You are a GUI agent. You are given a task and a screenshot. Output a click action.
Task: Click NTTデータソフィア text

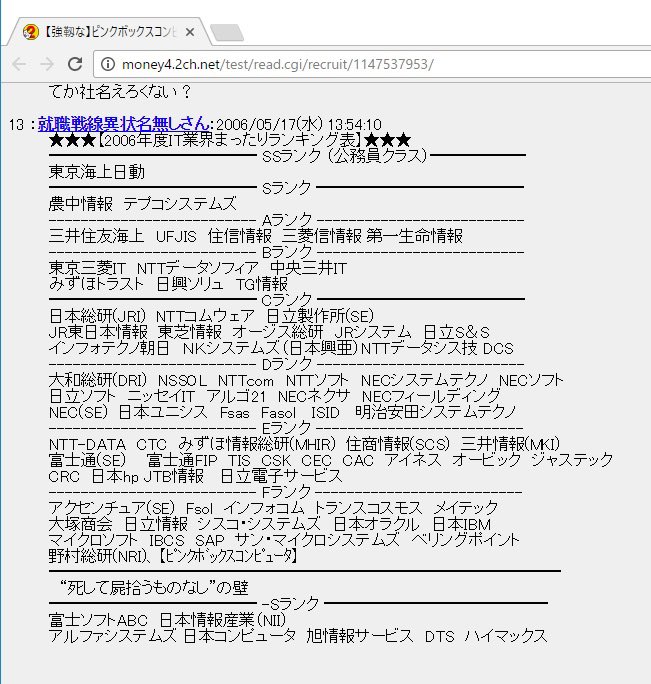[x=198, y=268]
